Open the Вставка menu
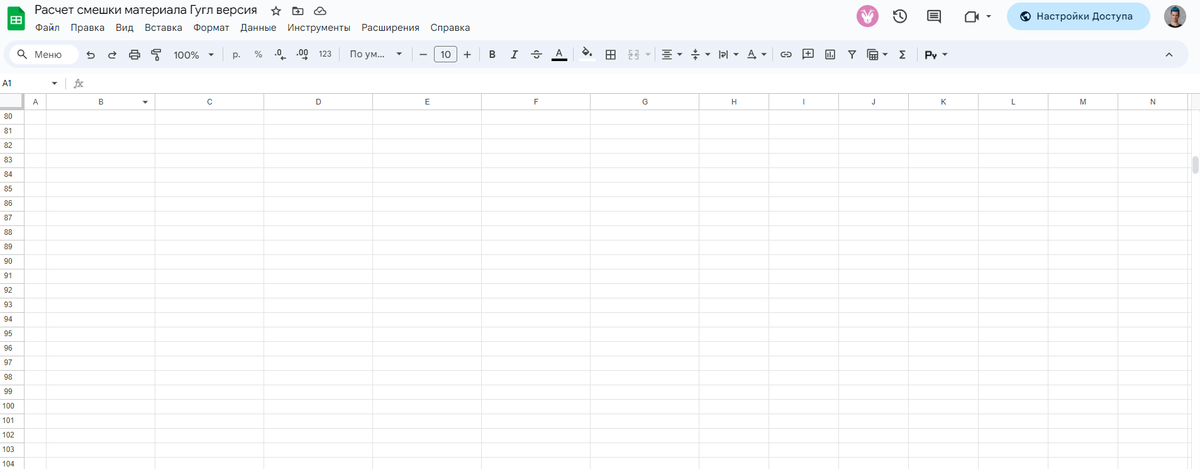The width and height of the screenshot is (1200, 469). tap(163, 28)
